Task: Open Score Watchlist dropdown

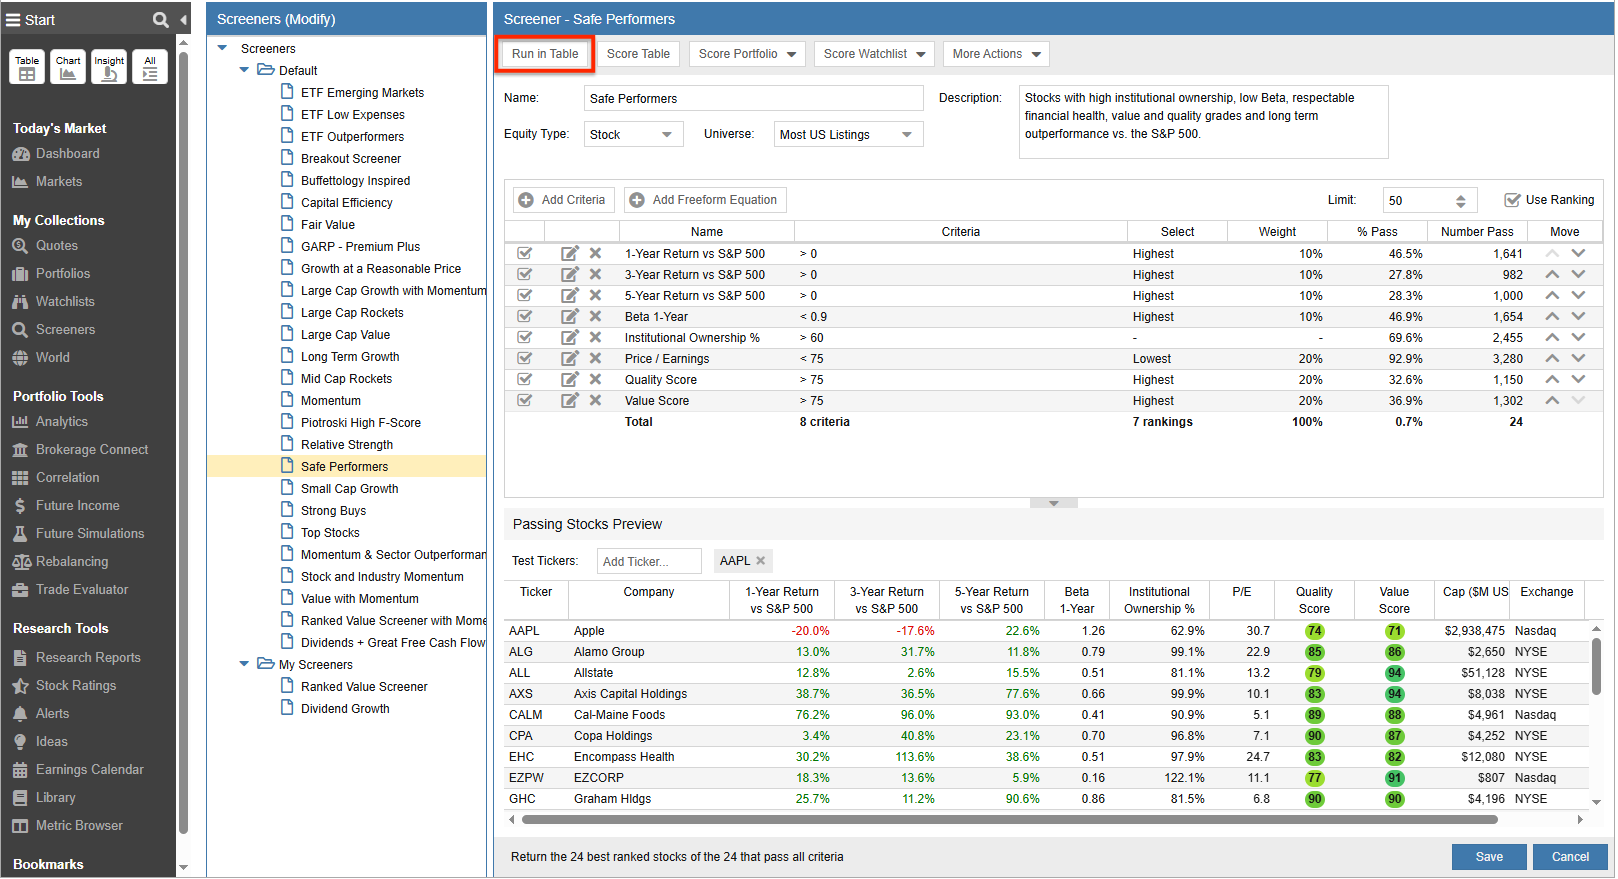Action: [874, 54]
